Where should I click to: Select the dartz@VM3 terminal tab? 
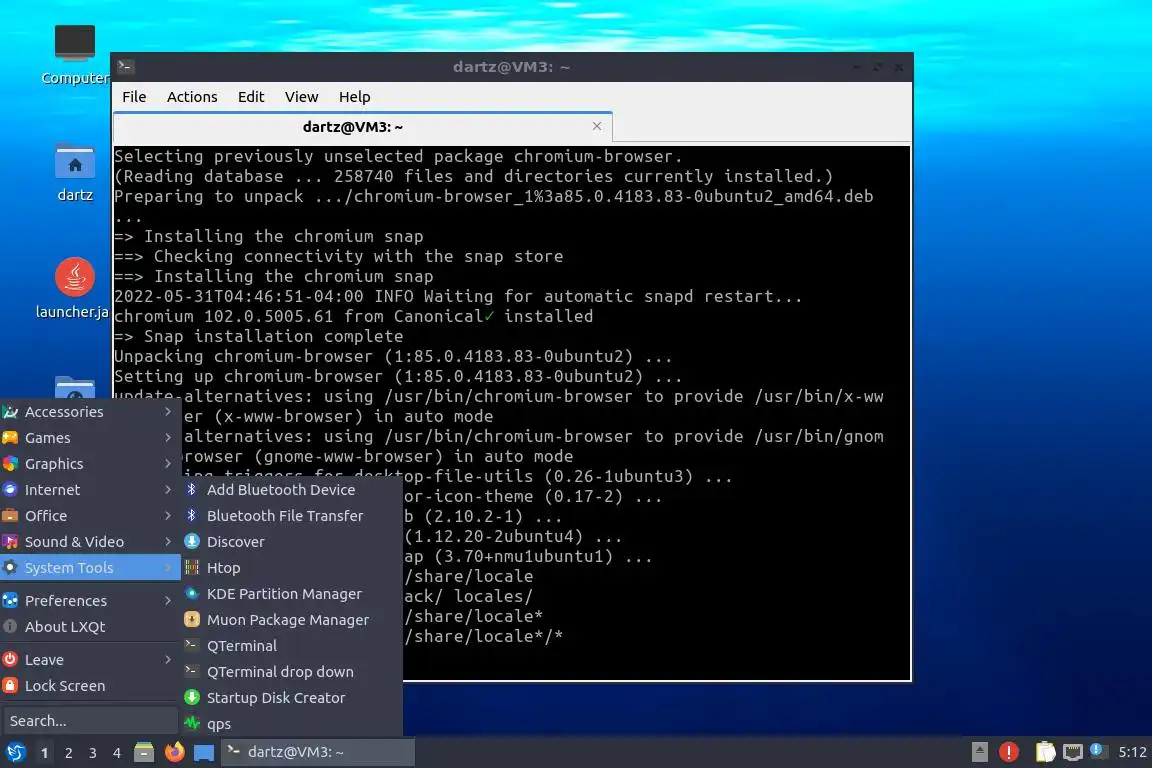(363, 127)
